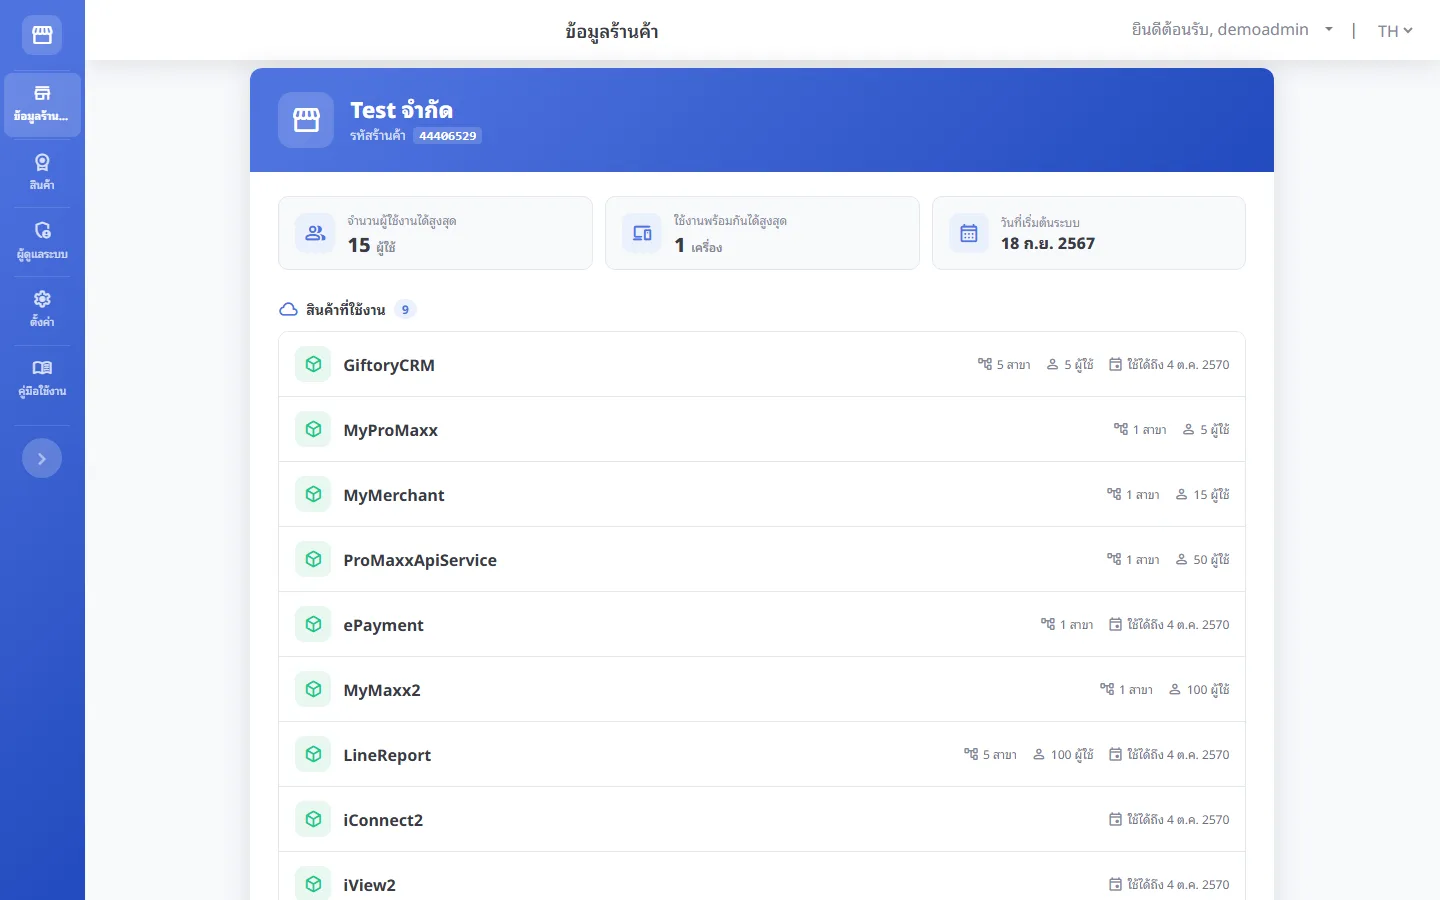
Task: Click the user icon in the ProMaxxApiService row
Action: (1181, 559)
